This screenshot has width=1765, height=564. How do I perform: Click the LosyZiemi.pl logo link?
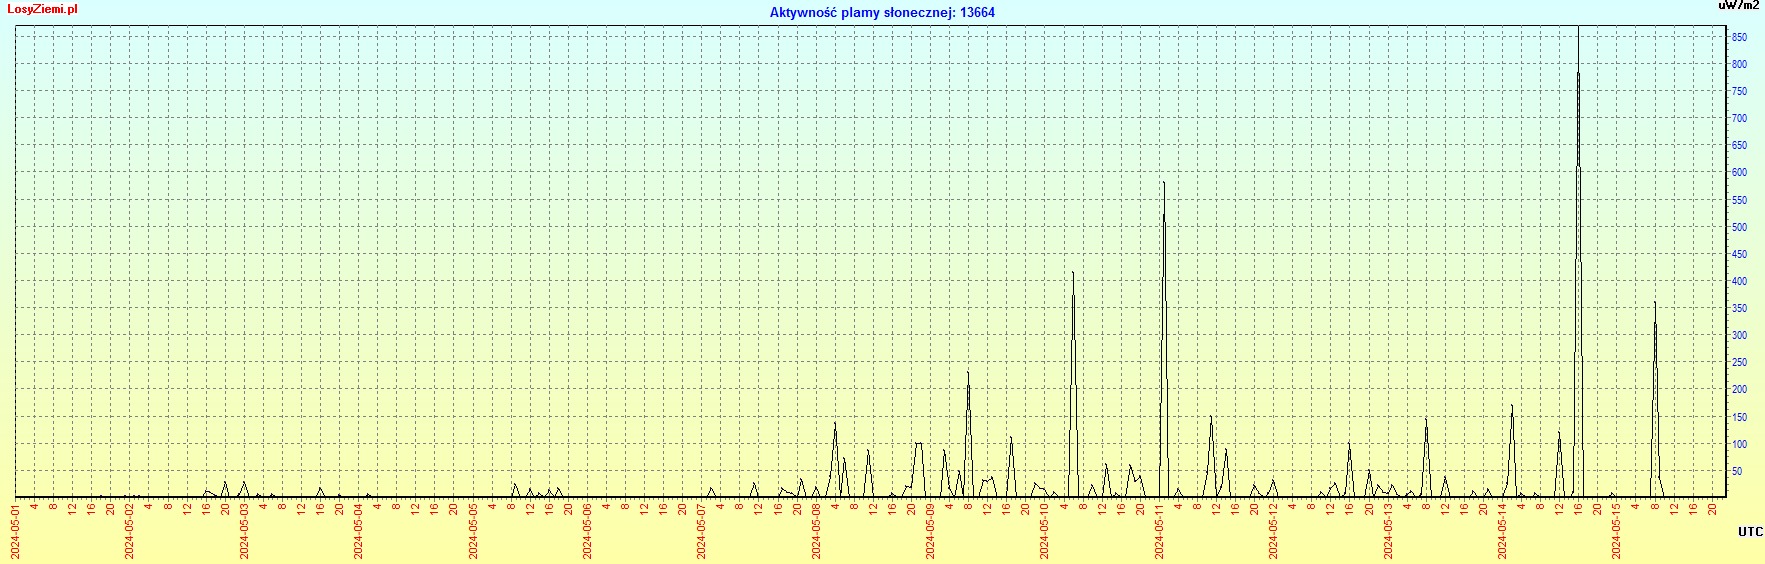click(42, 9)
